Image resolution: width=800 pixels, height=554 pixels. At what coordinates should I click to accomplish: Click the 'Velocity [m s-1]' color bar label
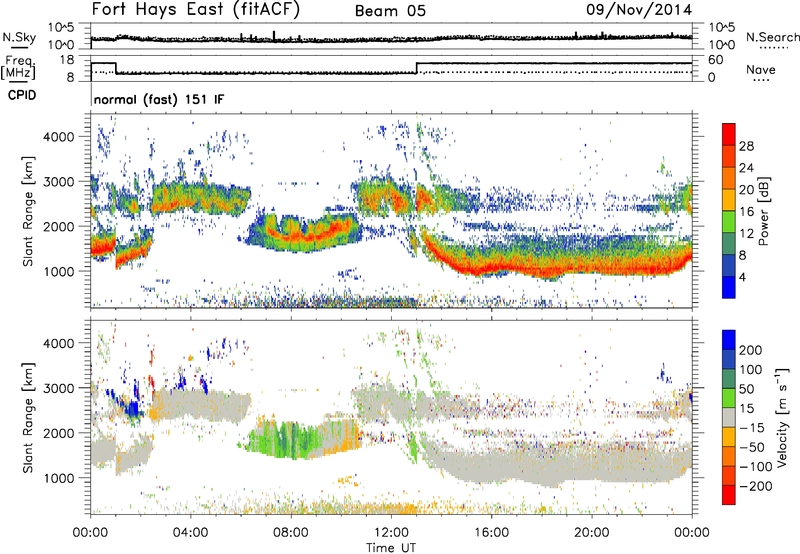782,417
